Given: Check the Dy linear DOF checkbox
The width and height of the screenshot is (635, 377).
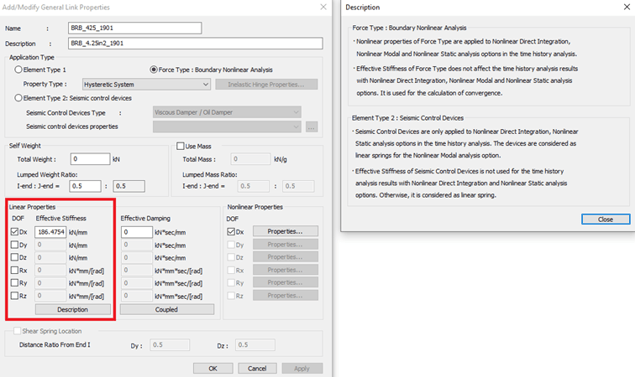Looking at the screenshot, I should point(15,245).
